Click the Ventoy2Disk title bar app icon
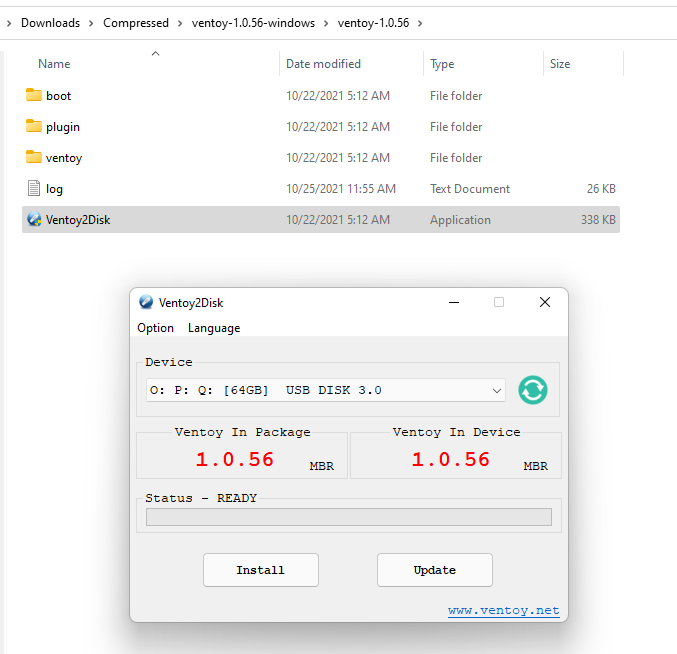The image size is (677, 654). pyautogui.click(x=146, y=302)
